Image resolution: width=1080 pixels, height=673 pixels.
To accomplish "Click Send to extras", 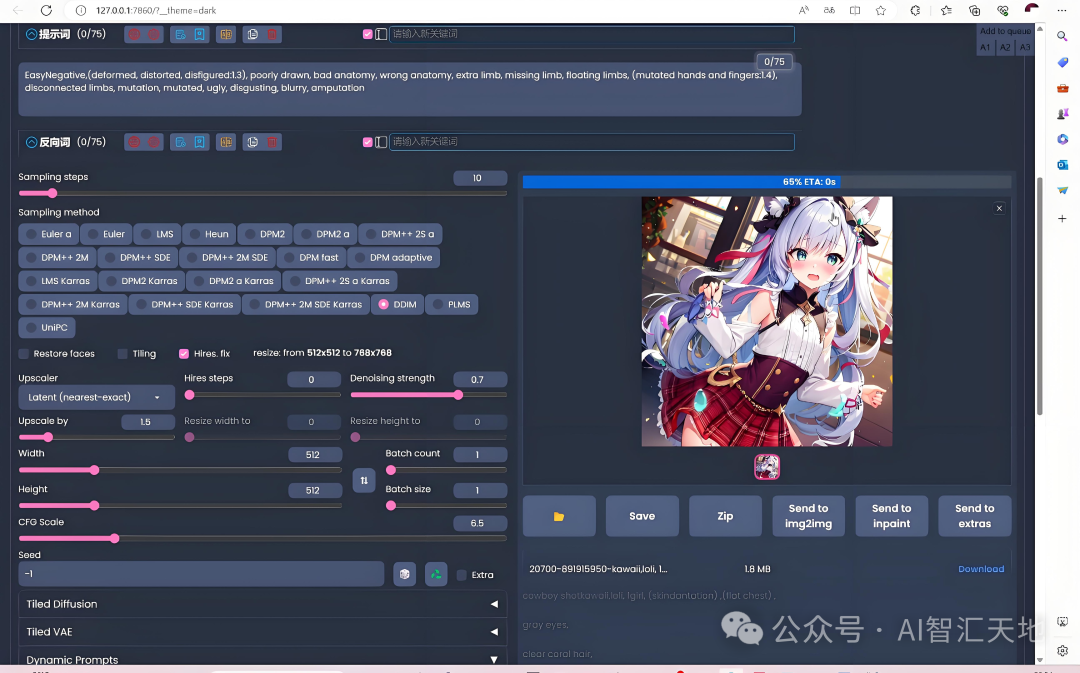I will (975, 516).
